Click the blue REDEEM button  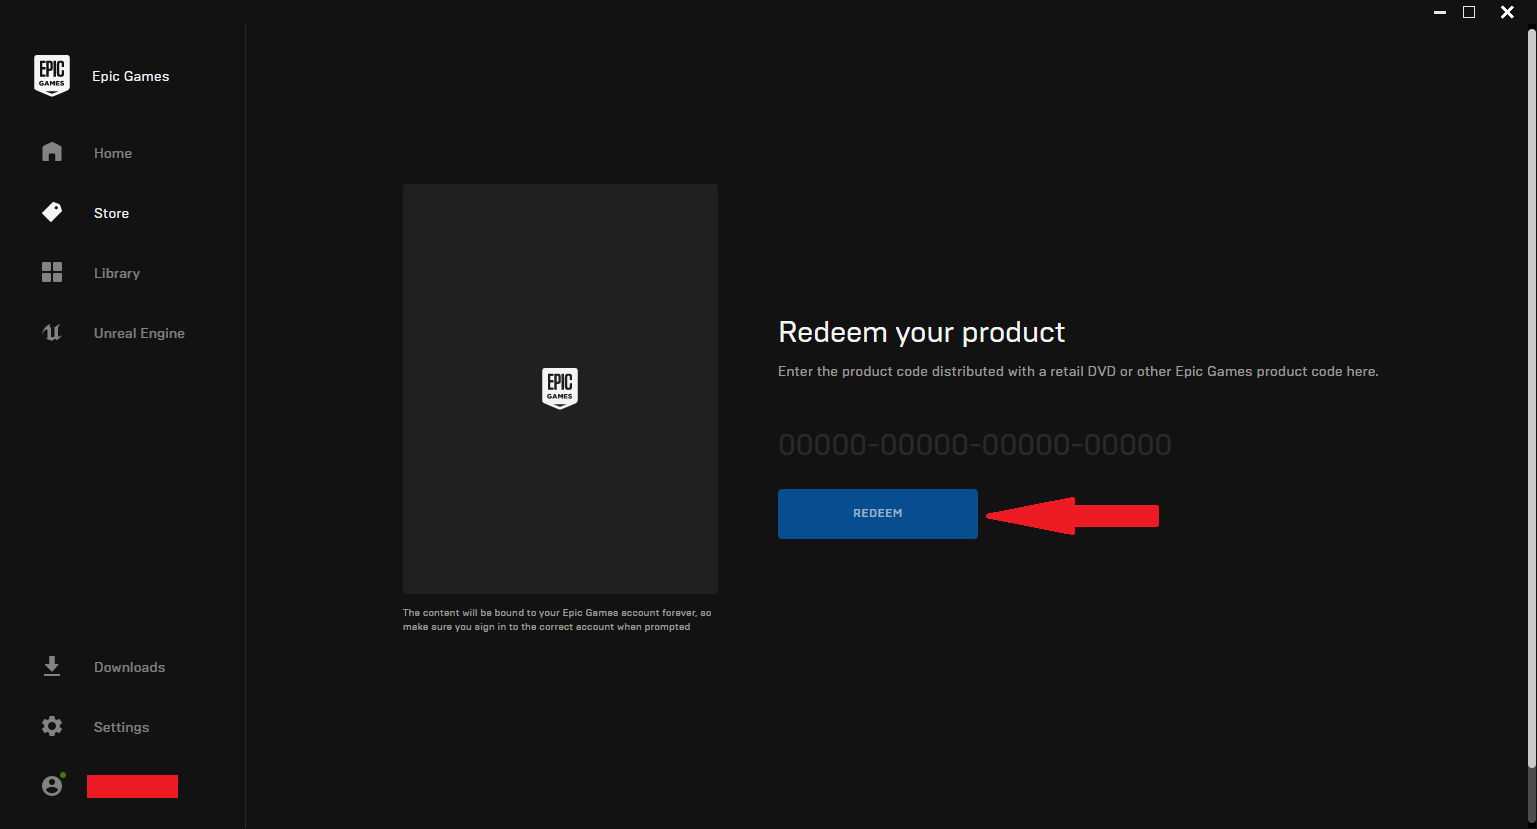pyautogui.click(x=878, y=514)
